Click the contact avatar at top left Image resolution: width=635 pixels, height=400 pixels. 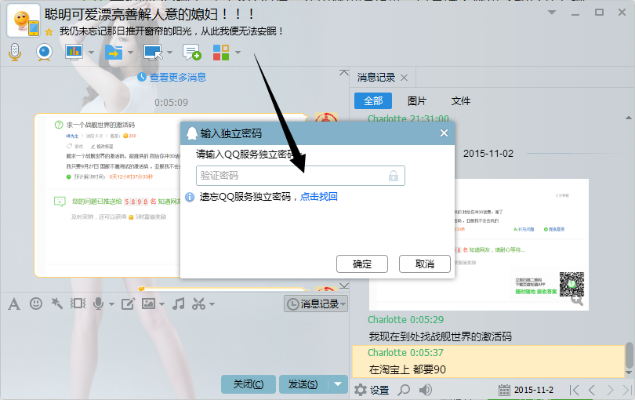point(23,20)
